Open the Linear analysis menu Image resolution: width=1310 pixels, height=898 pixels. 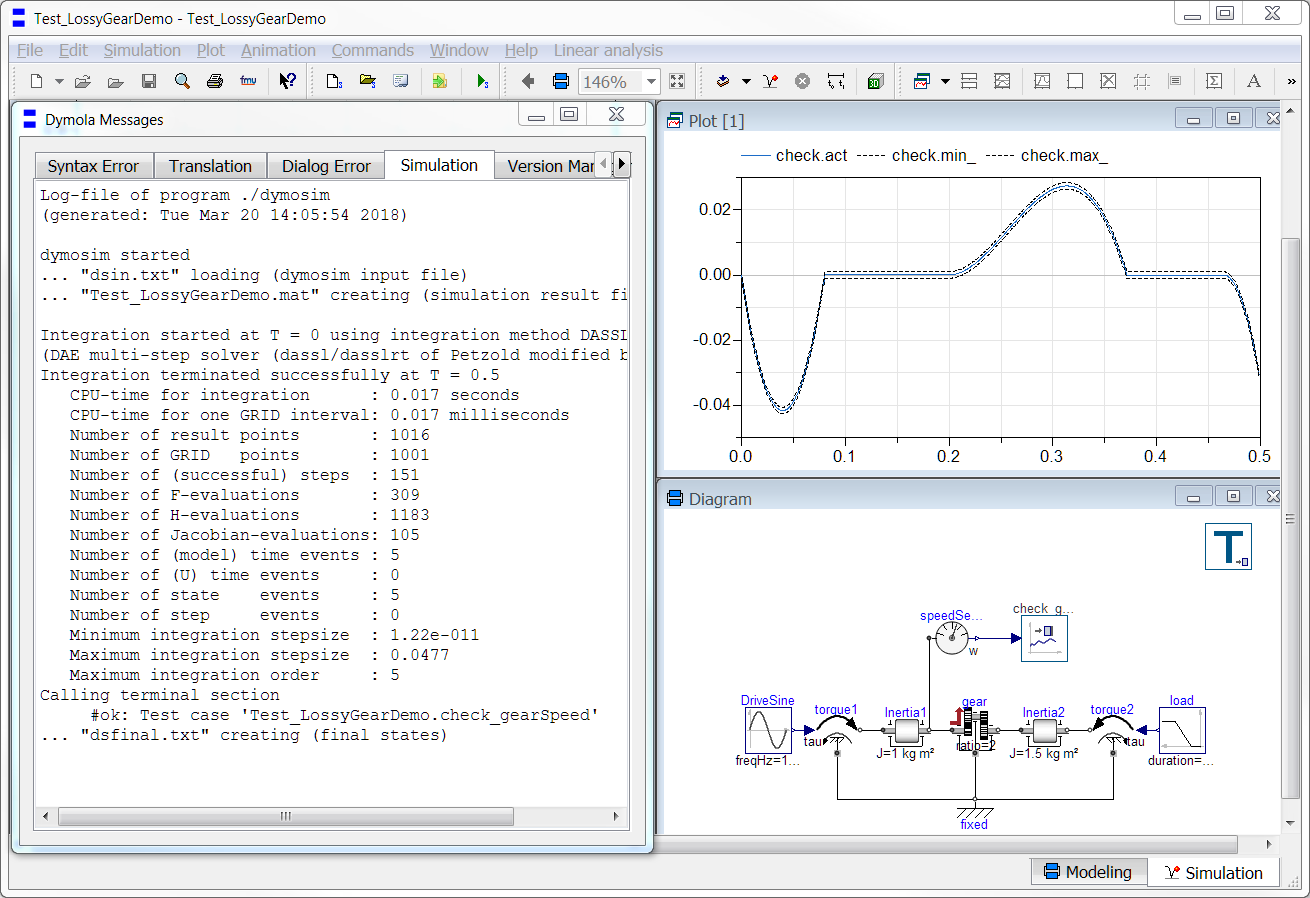(x=607, y=50)
